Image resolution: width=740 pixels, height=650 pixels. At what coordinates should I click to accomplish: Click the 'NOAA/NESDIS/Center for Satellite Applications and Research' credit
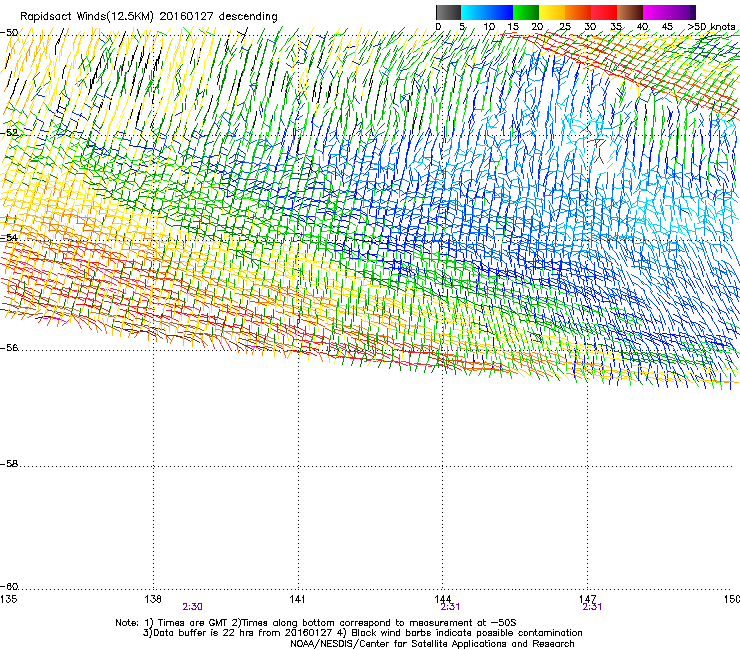(432, 644)
